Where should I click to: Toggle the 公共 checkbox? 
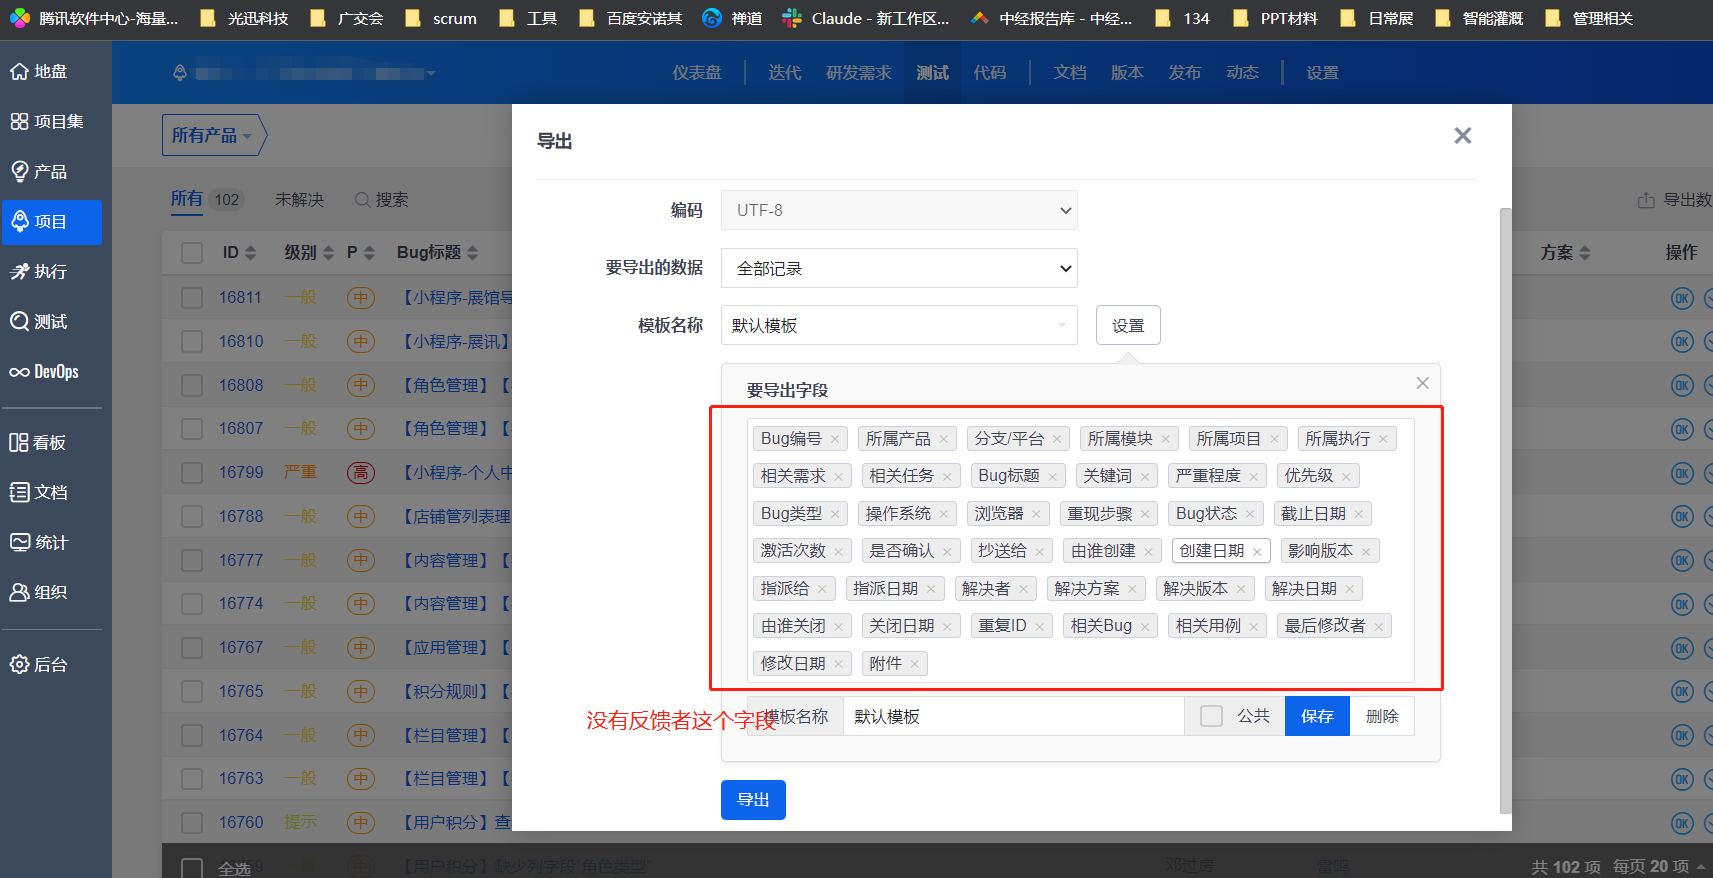(x=1211, y=716)
